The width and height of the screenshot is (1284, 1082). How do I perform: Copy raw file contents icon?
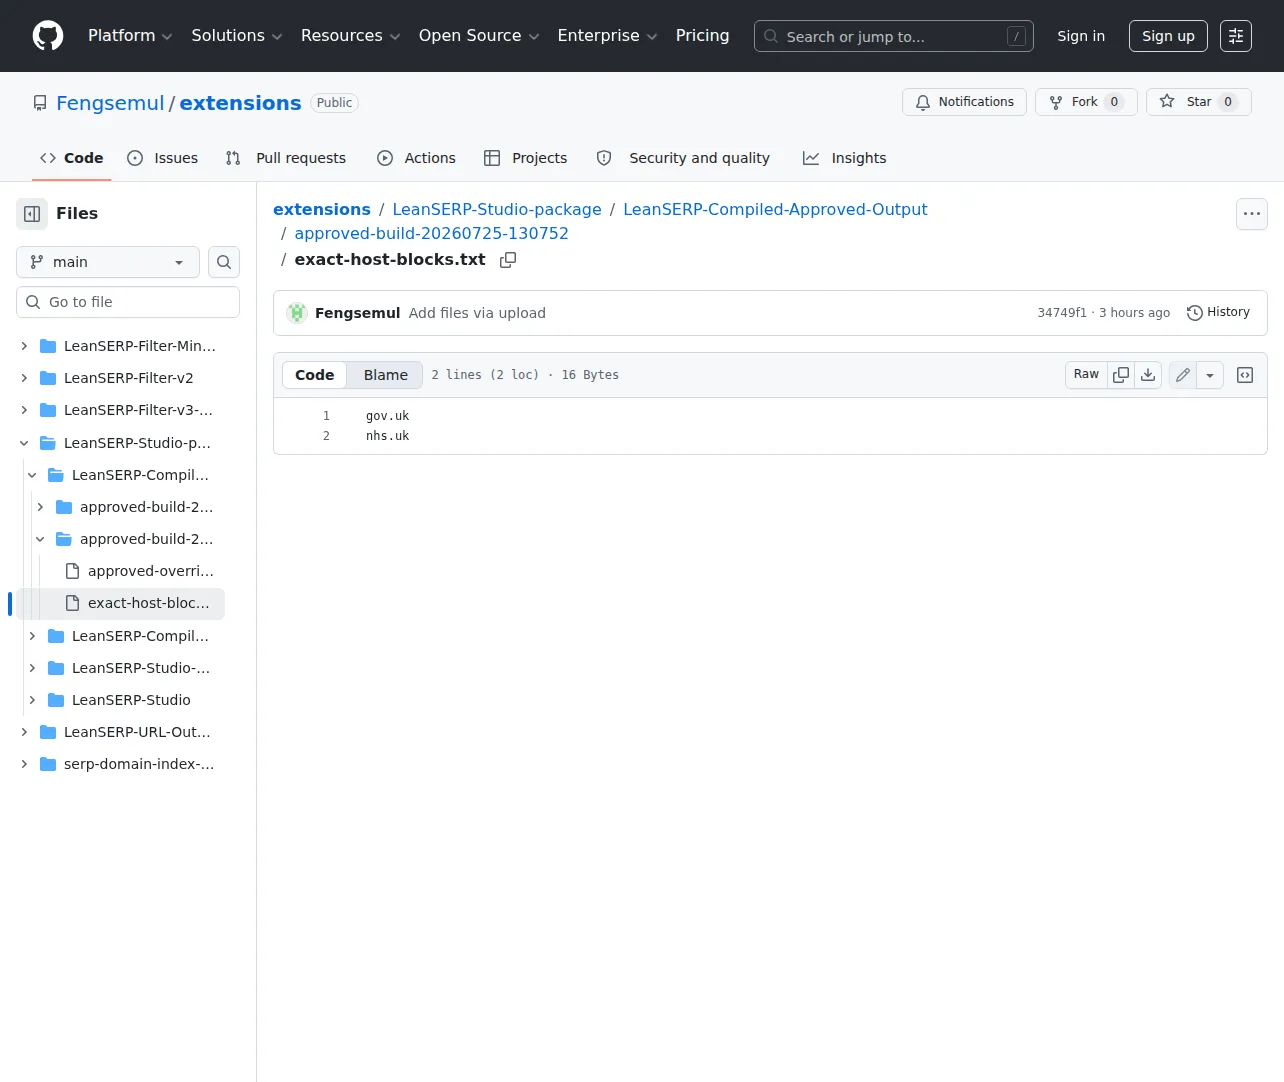pyautogui.click(x=1121, y=375)
